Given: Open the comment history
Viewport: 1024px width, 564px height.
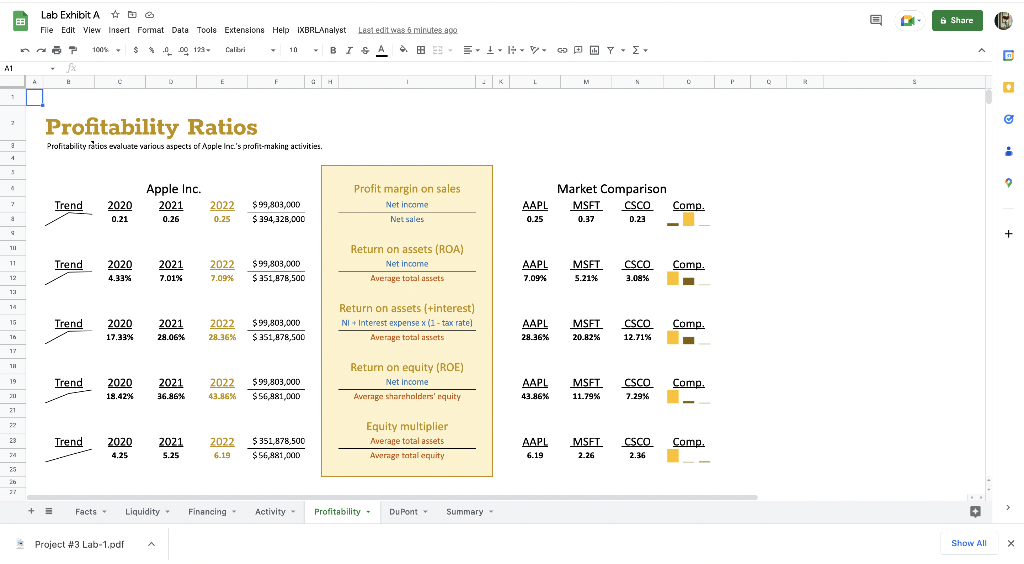Looking at the screenshot, I should pyautogui.click(x=876, y=20).
